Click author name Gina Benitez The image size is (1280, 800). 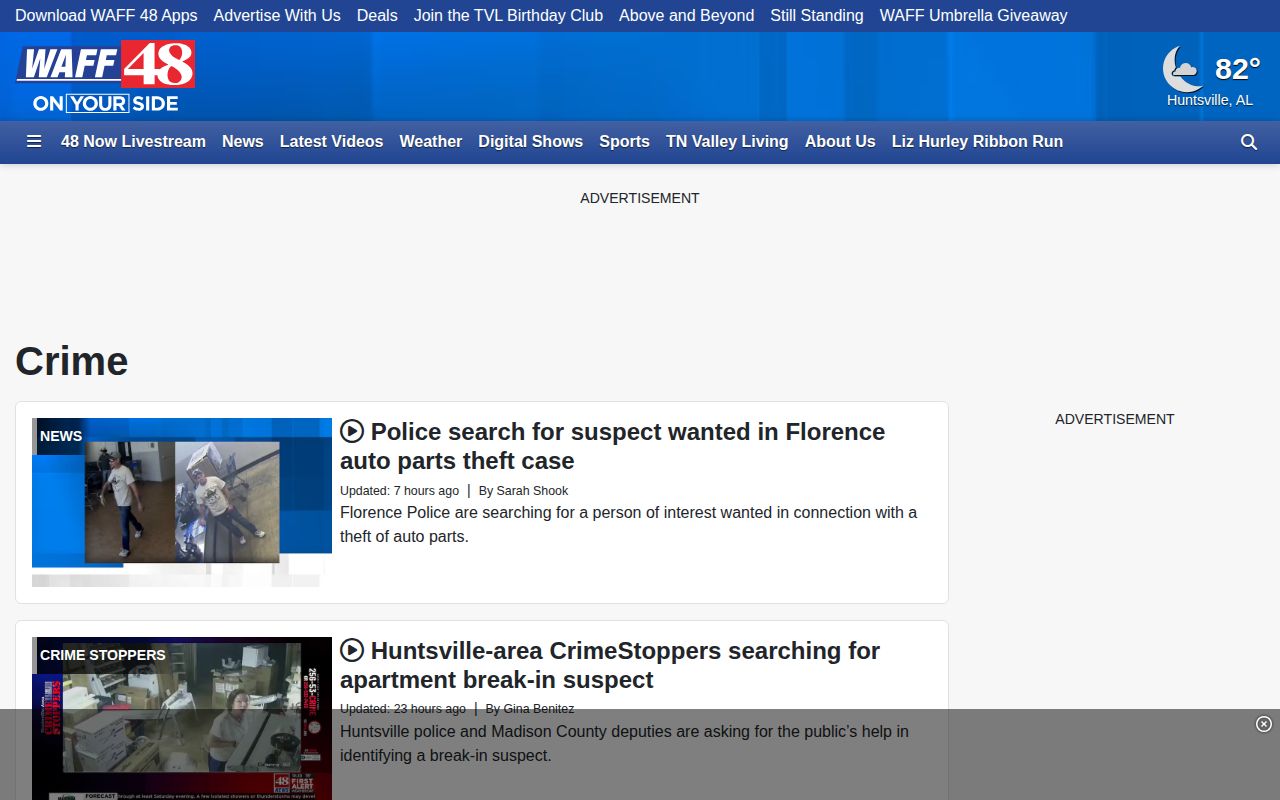click(x=539, y=709)
